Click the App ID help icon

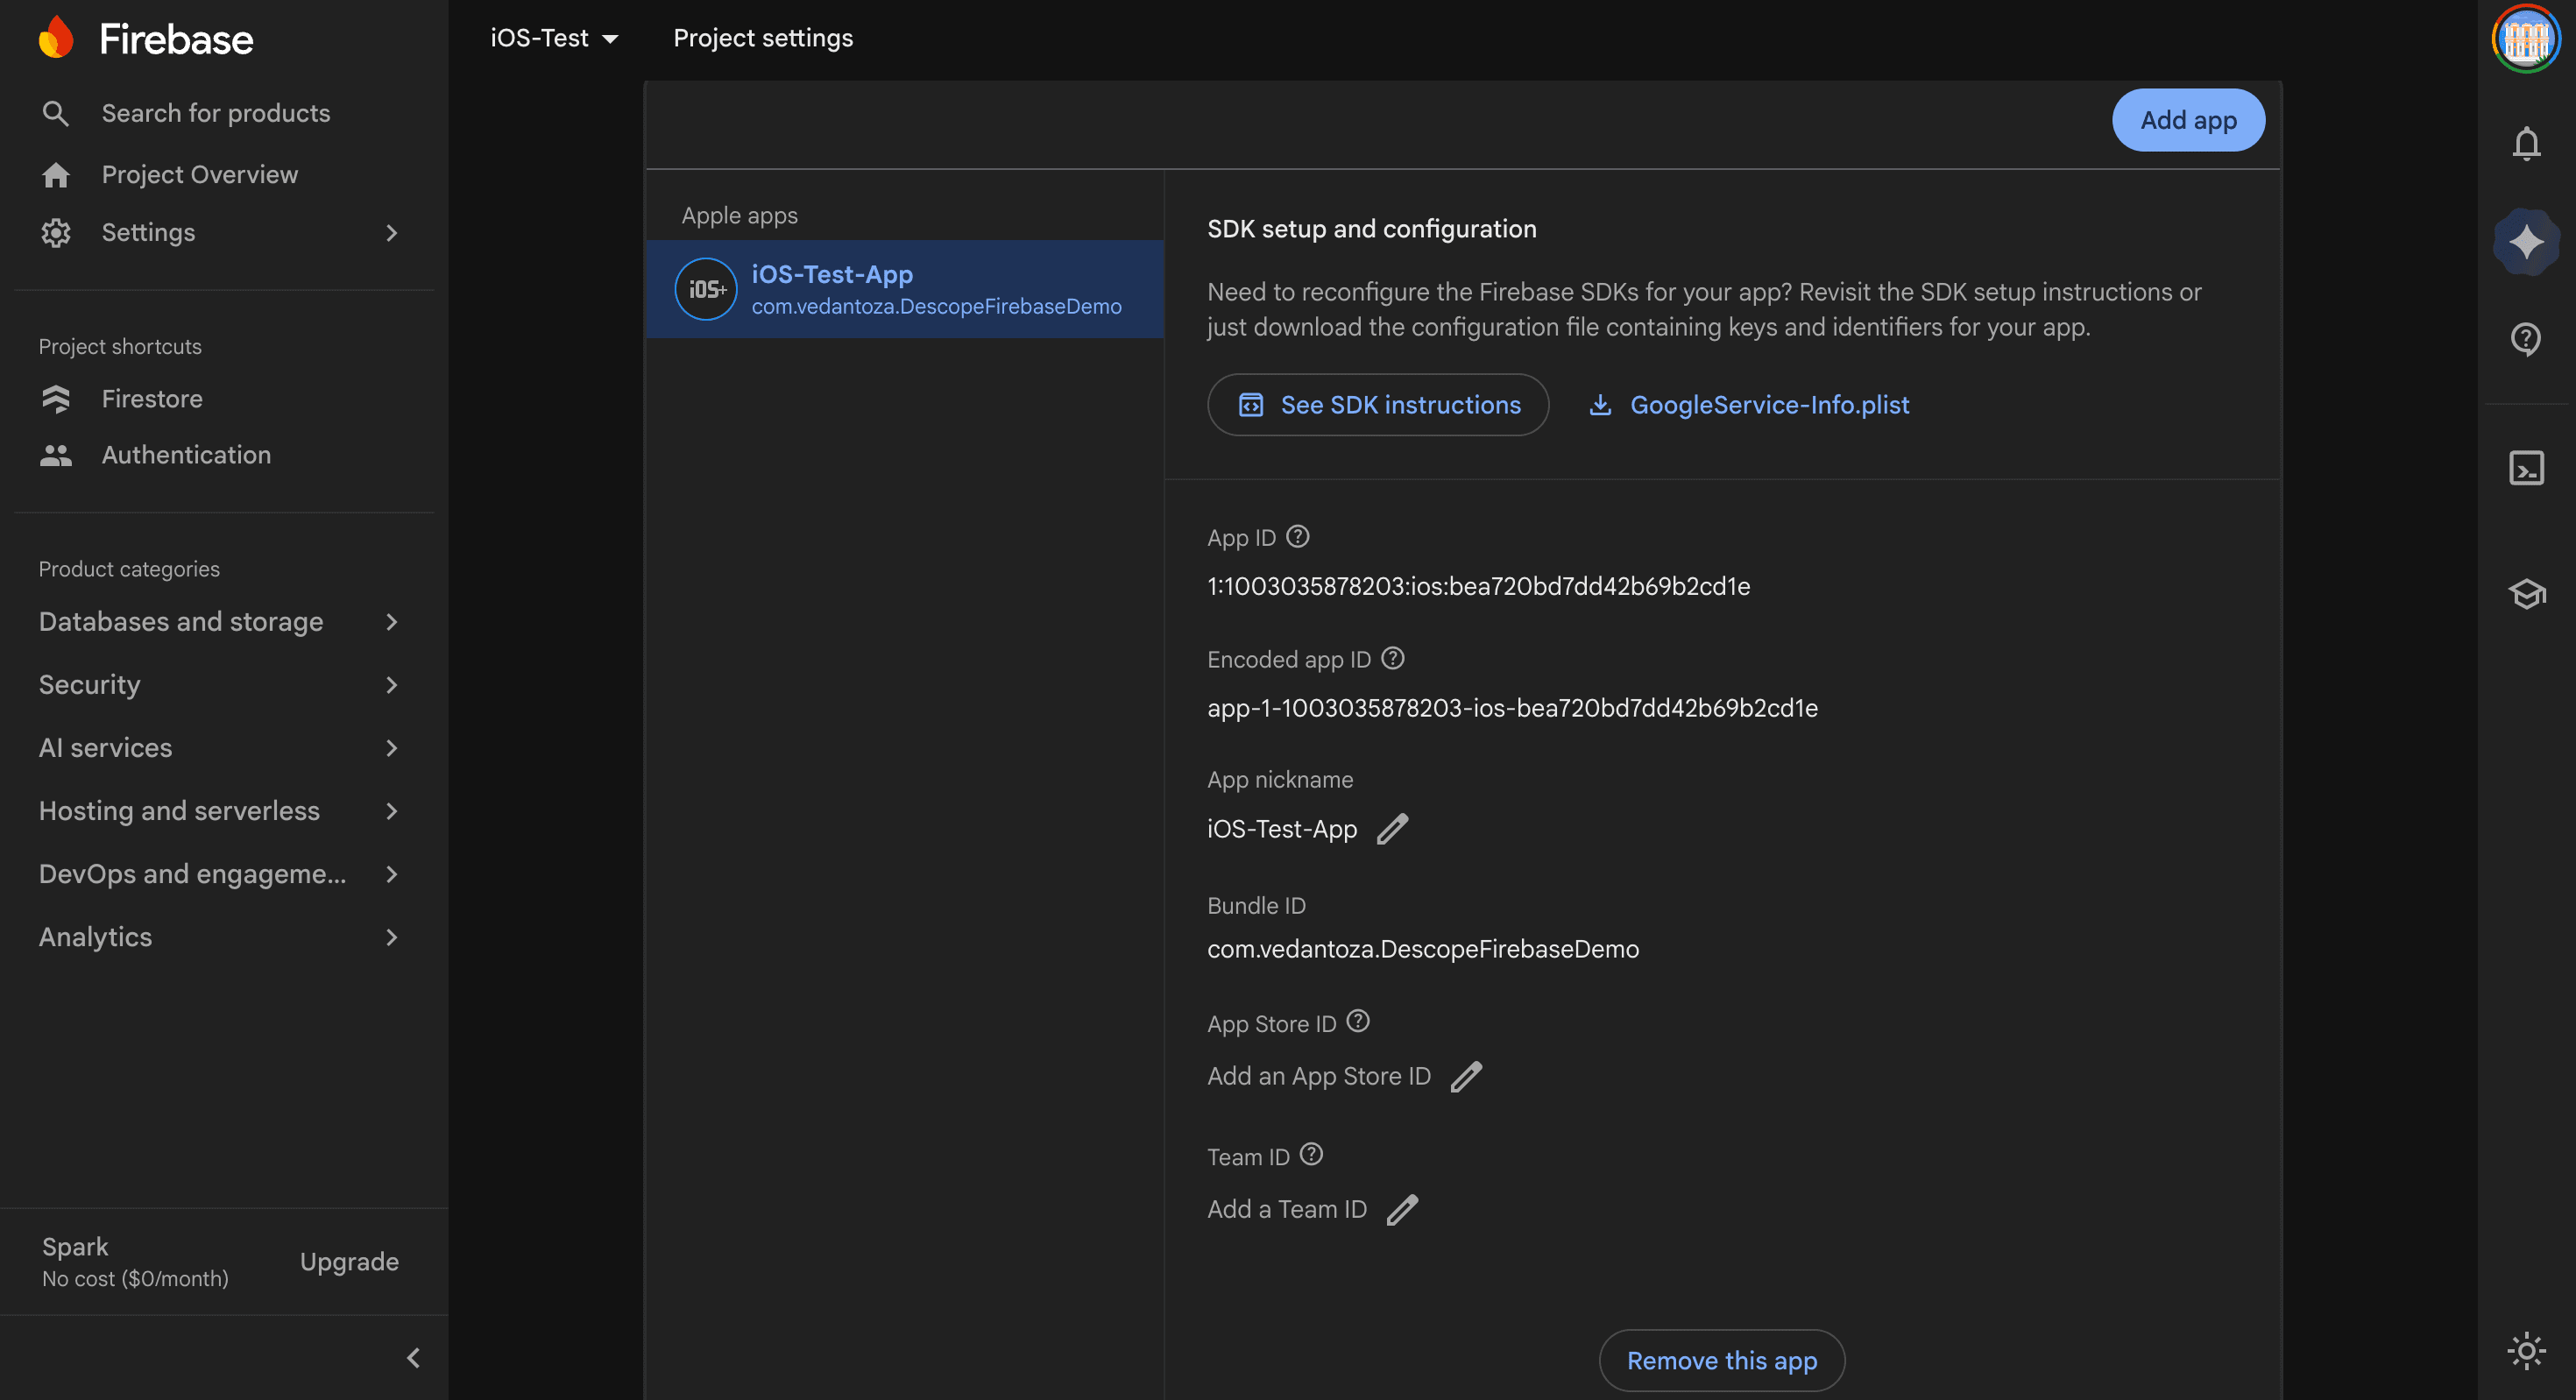[x=1297, y=537]
